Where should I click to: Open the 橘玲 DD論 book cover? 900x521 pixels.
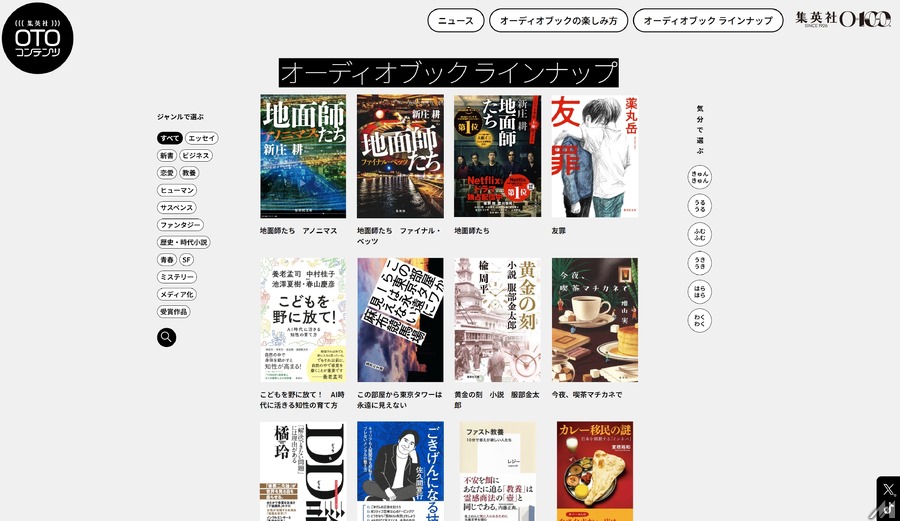pos(303,472)
